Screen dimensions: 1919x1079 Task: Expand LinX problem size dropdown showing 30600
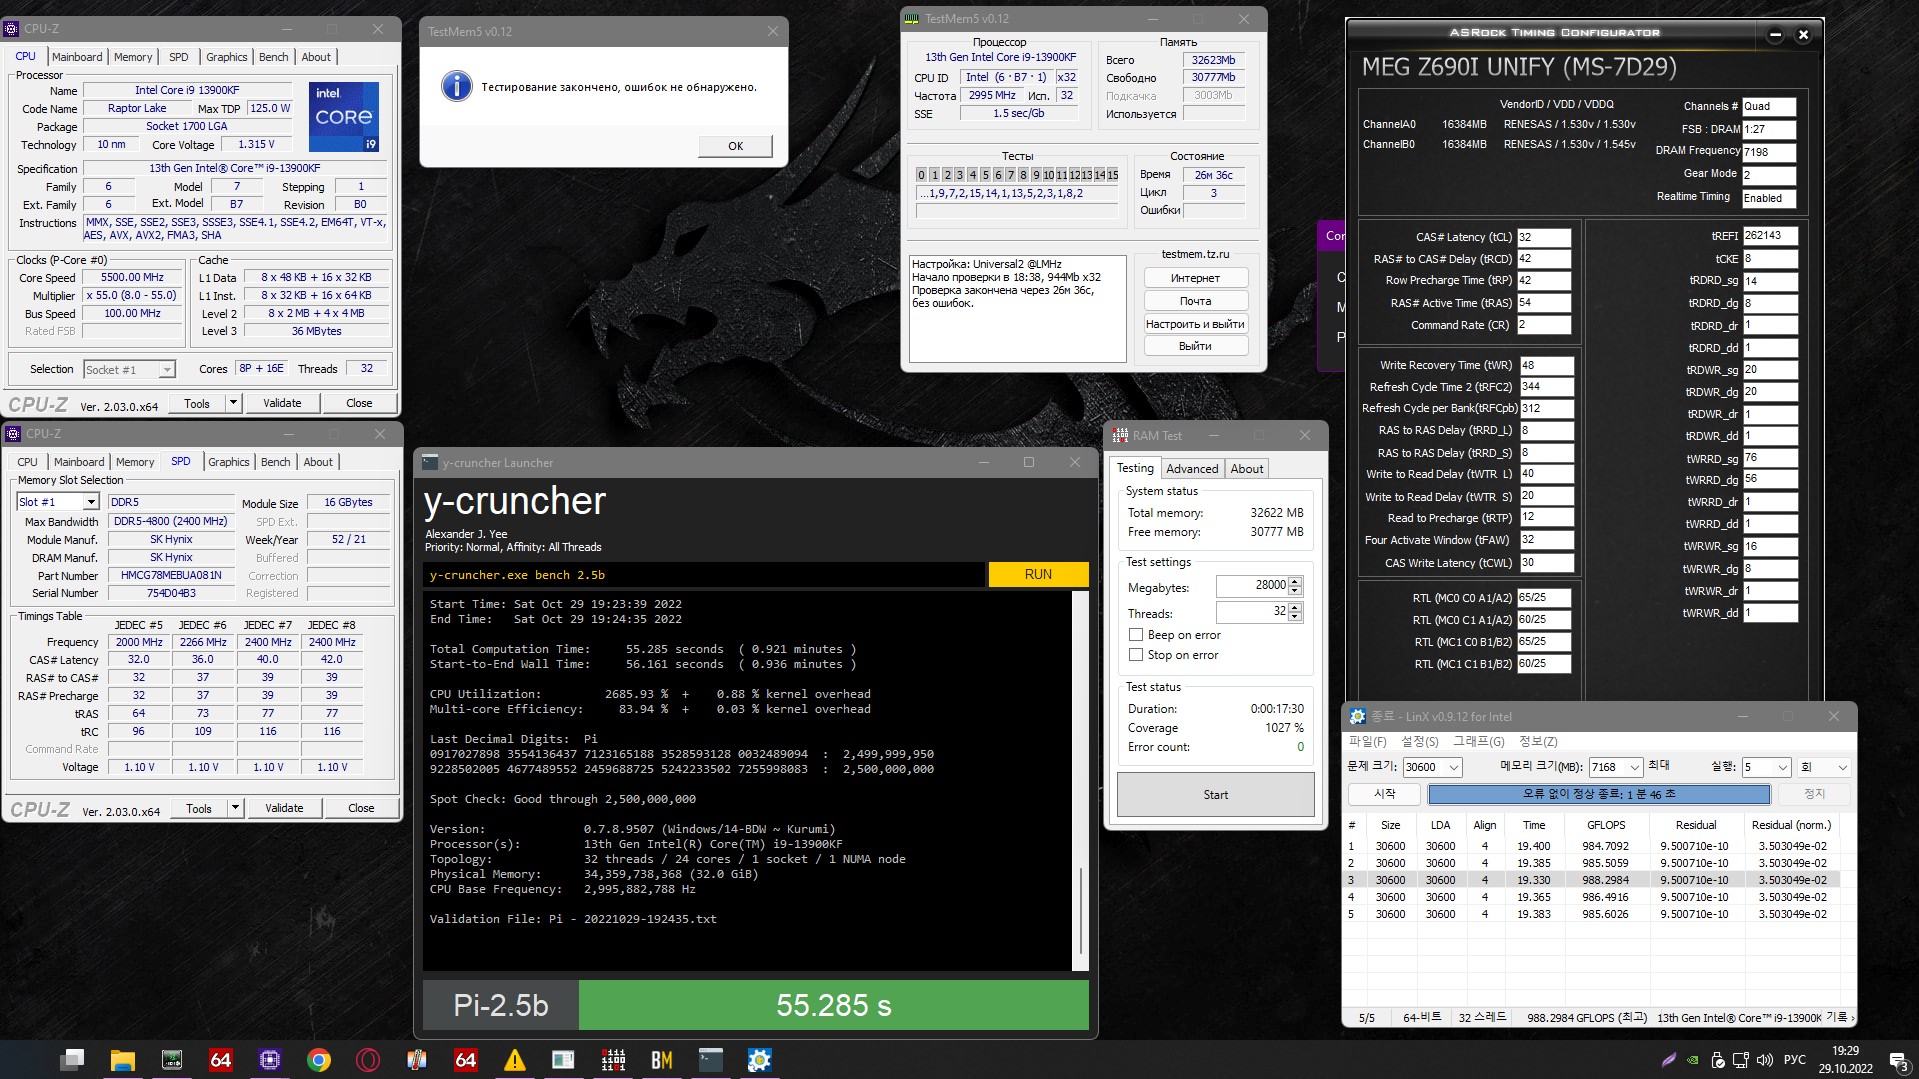click(1454, 767)
